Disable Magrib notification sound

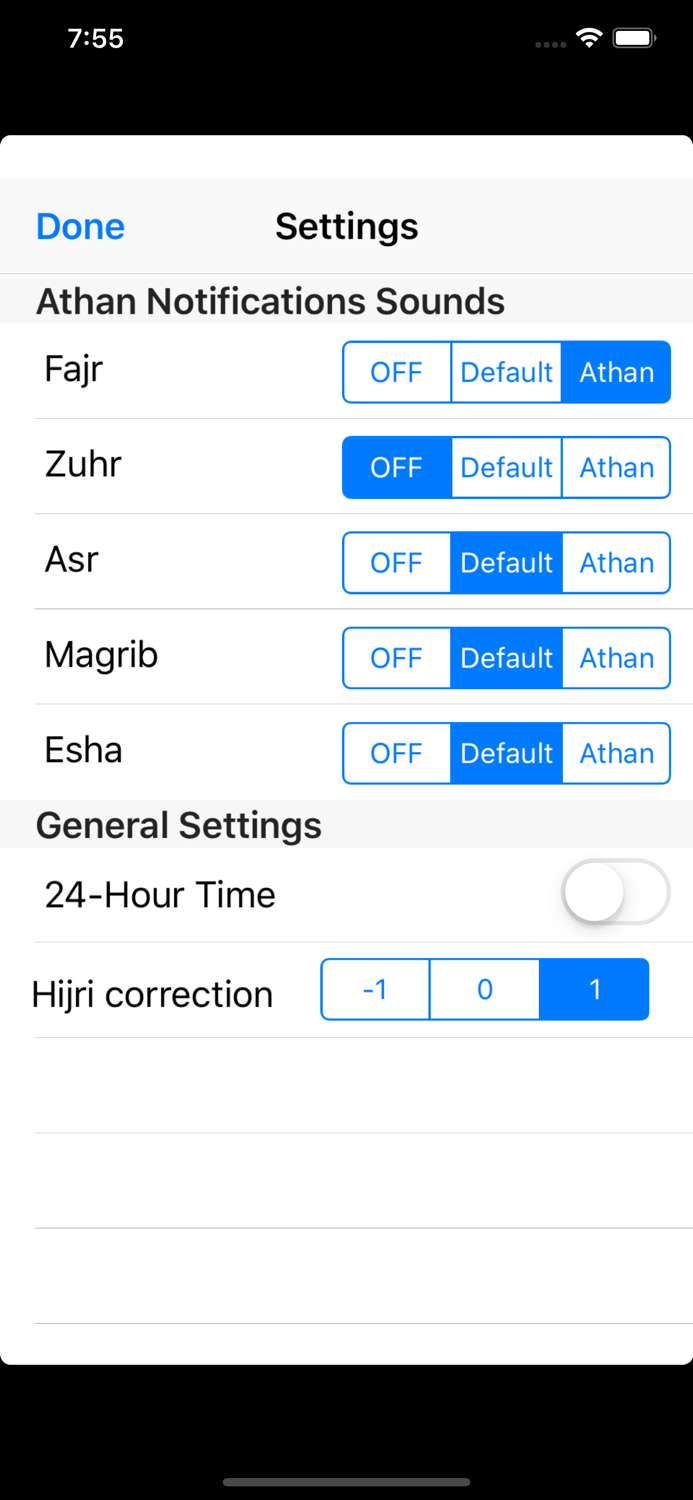click(x=396, y=658)
